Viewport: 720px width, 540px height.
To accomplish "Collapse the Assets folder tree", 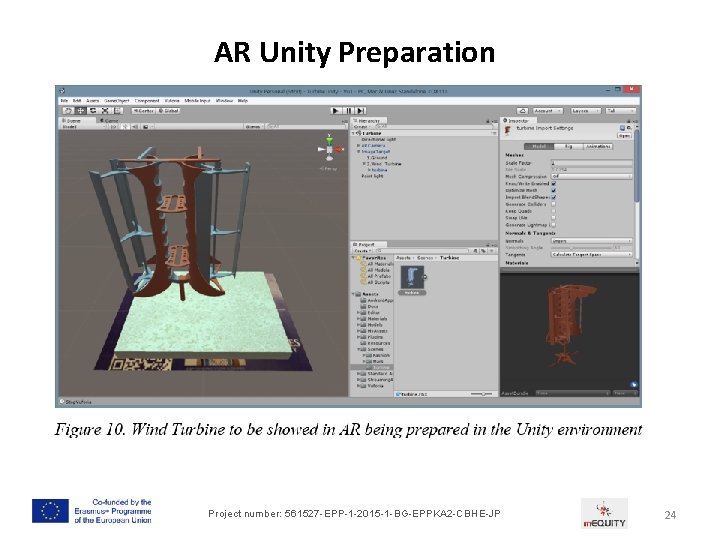I will 354,294.
